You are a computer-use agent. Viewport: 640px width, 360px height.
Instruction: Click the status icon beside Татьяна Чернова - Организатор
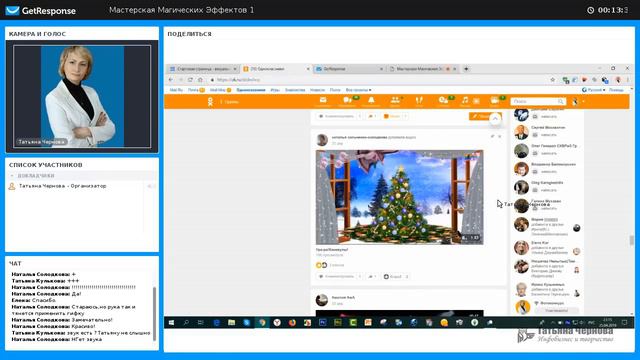pos(151,186)
